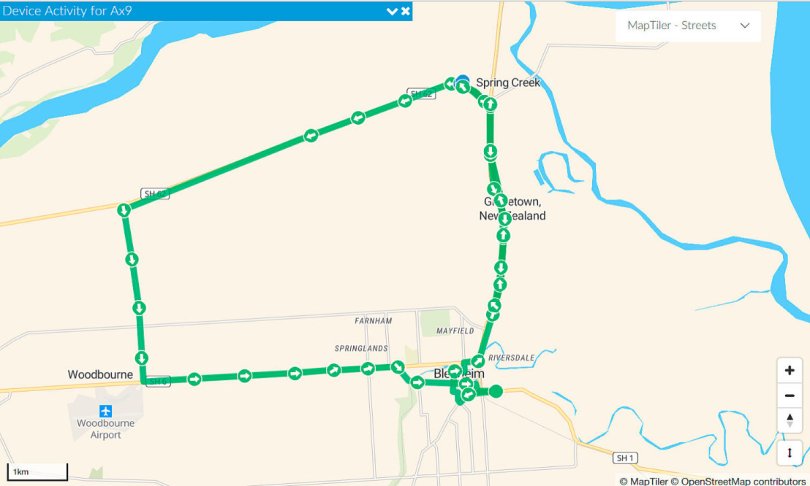The width and height of the screenshot is (810, 486).
Task: Click the right-arrow marker nearest SH 6 label
Action: [194, 379]
